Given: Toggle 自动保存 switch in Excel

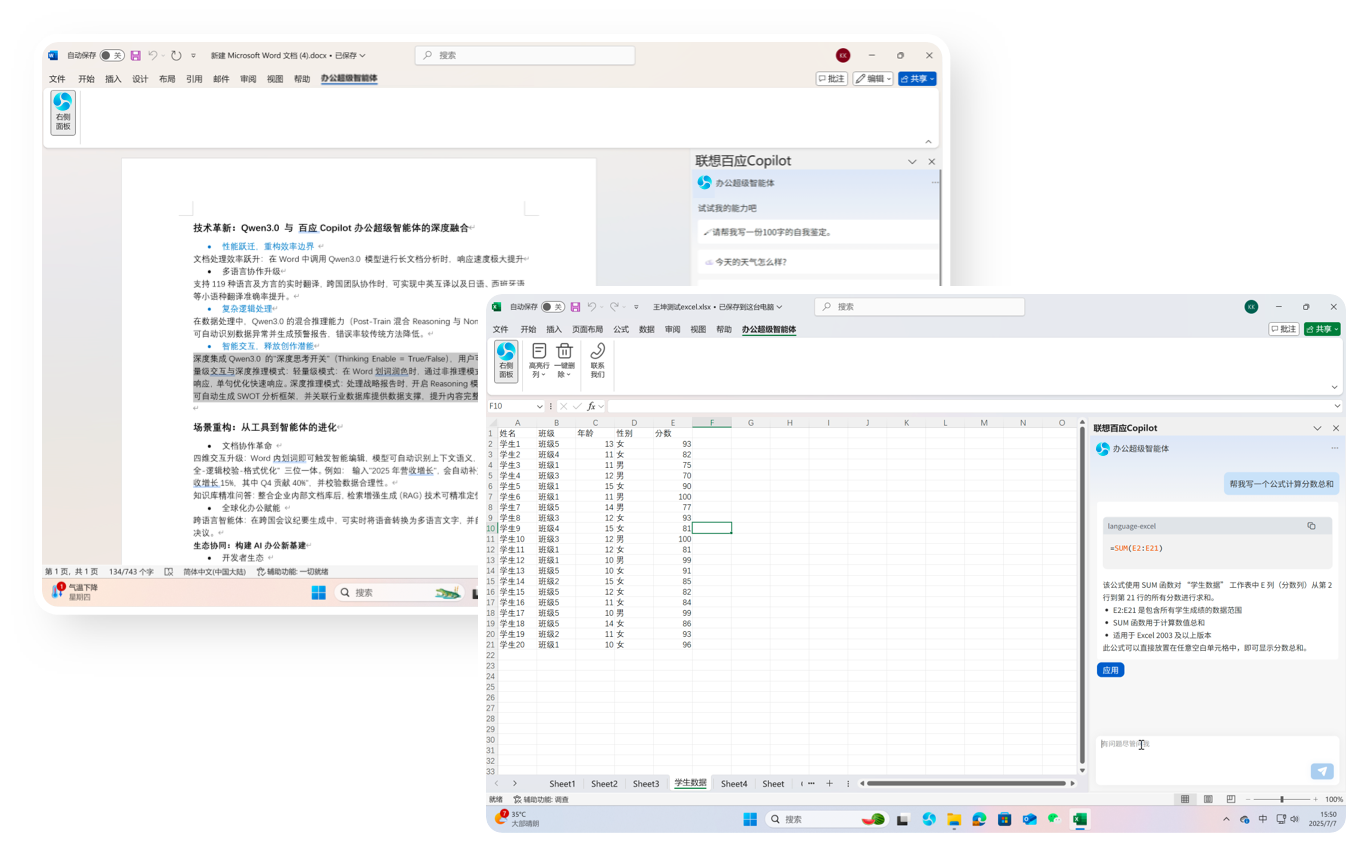Looking at the screenshot, I should [553, 307].
